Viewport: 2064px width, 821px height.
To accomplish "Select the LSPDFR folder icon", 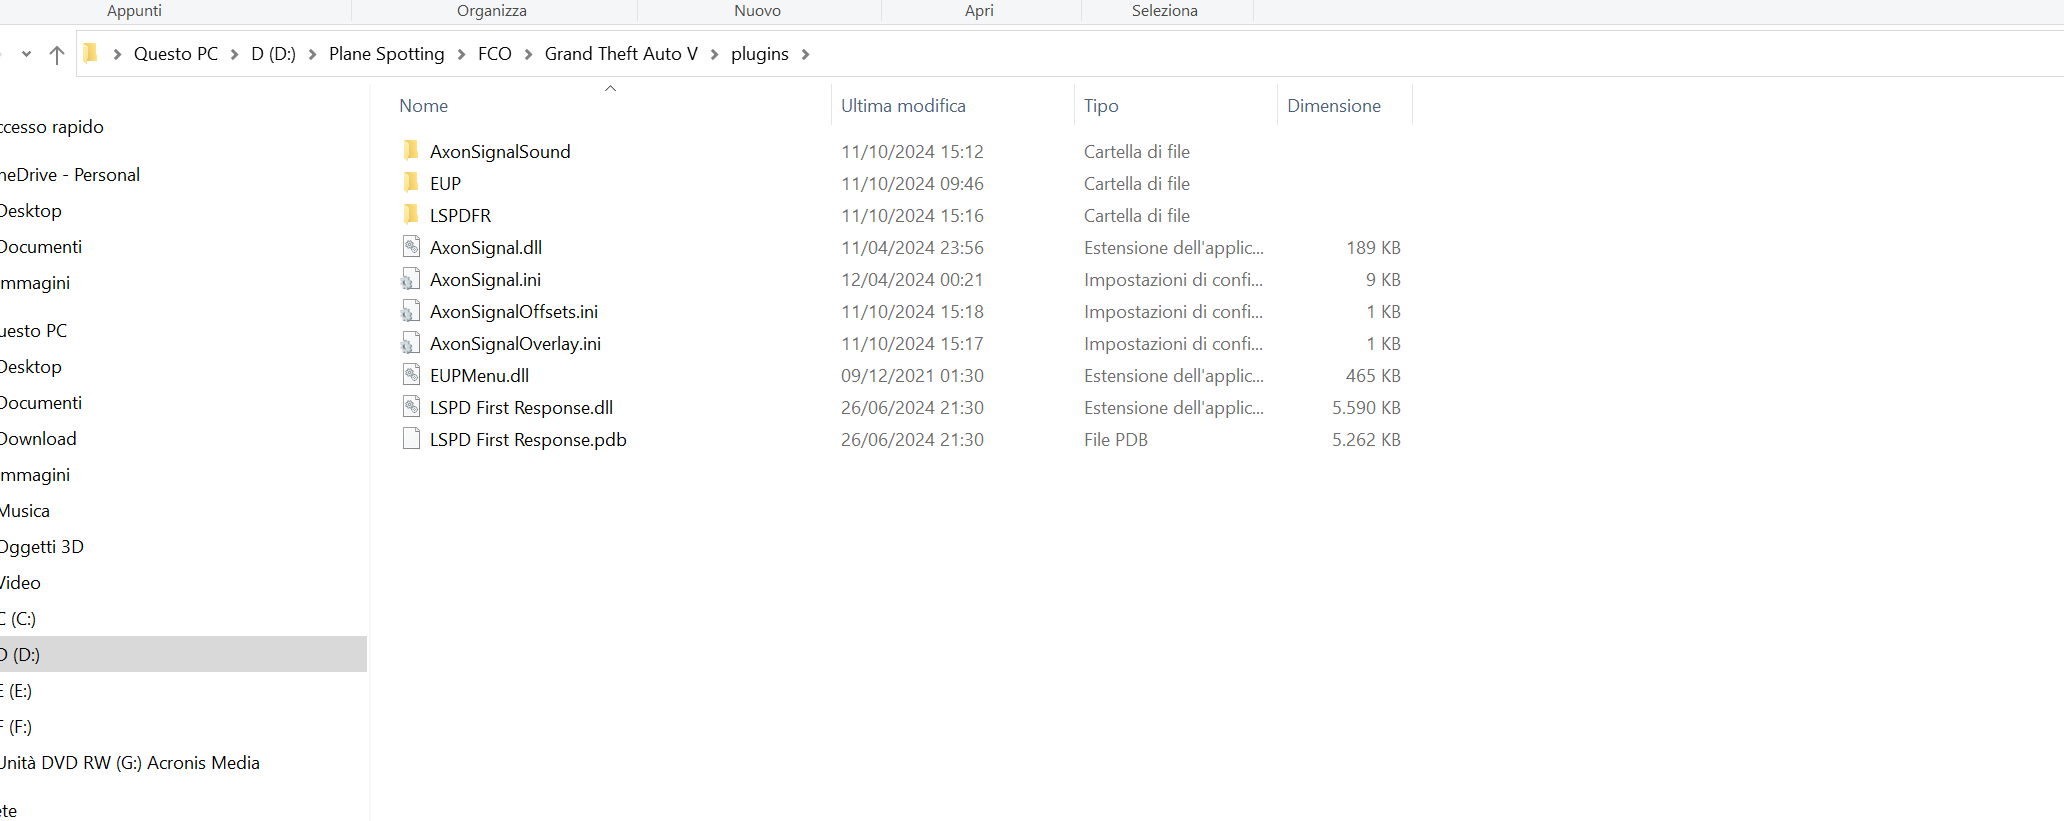I will [411, 215].
